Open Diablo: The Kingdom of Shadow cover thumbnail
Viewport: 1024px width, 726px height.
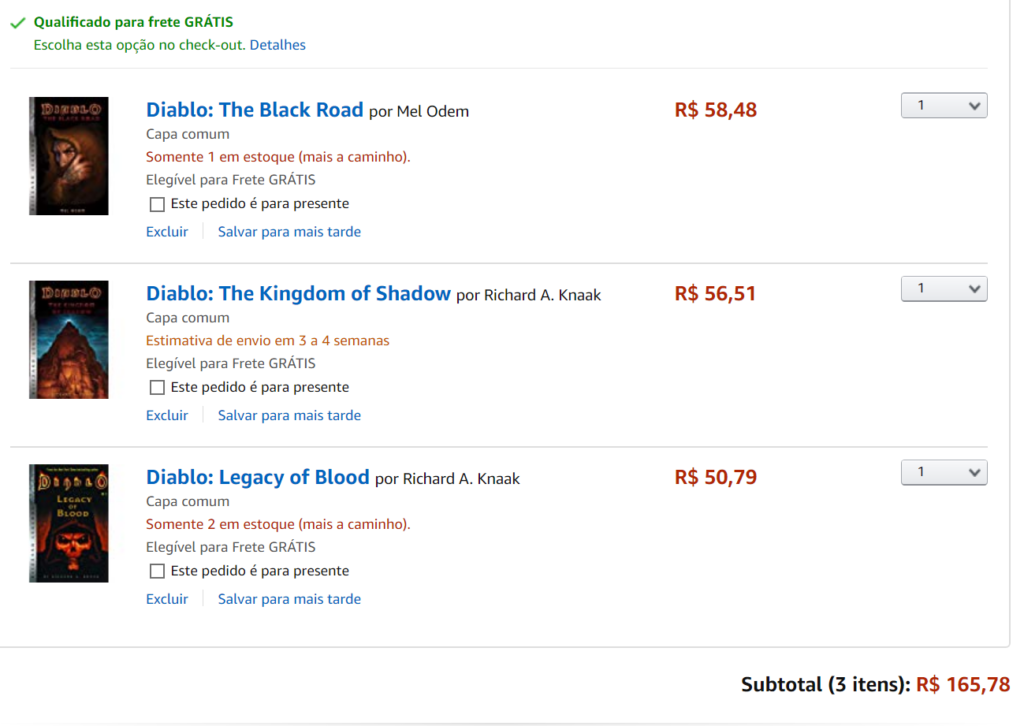(69, 340)
